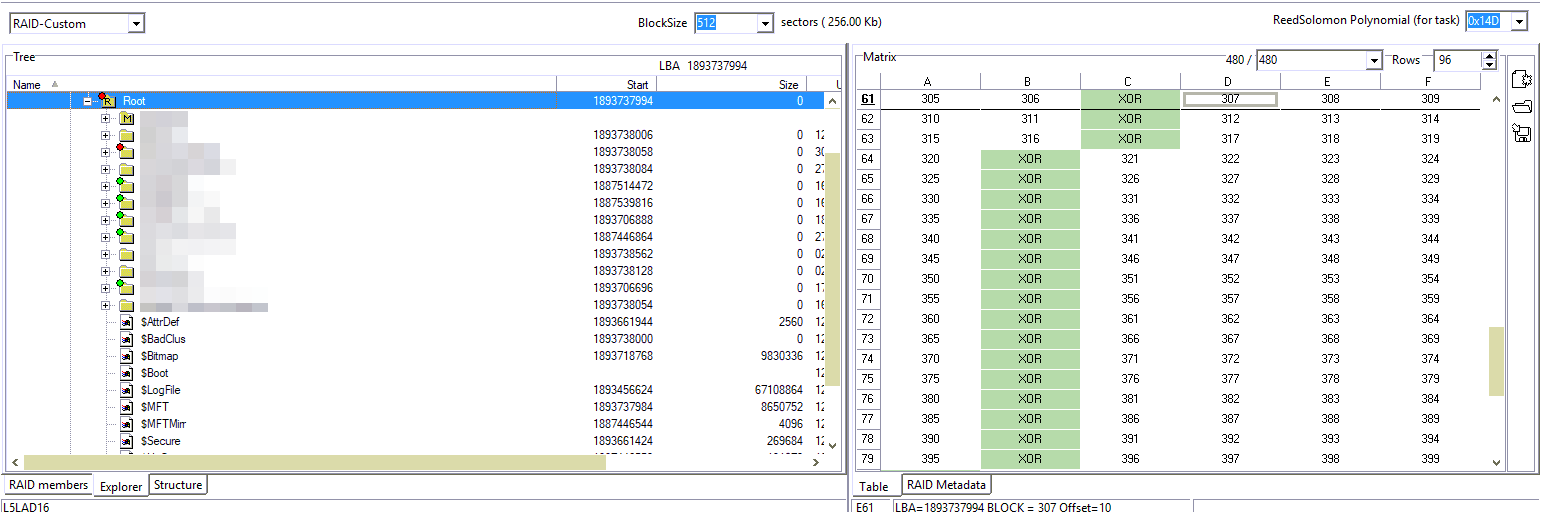The image size is (1543, 512).
Task: Sort tree by the Start column header
Action: point(605,85)
